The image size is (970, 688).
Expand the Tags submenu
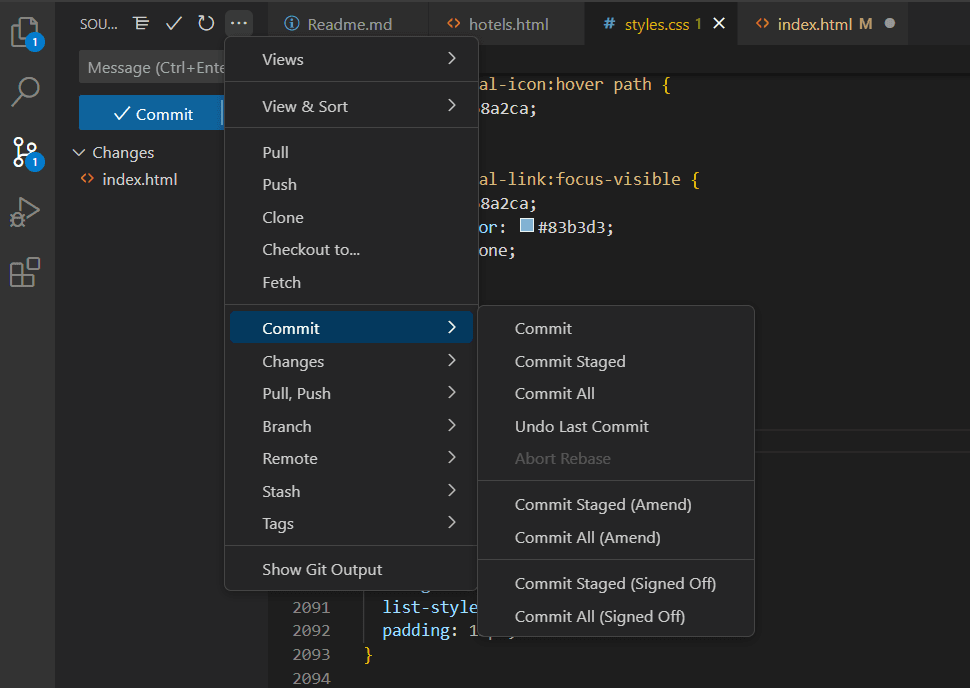351,523
